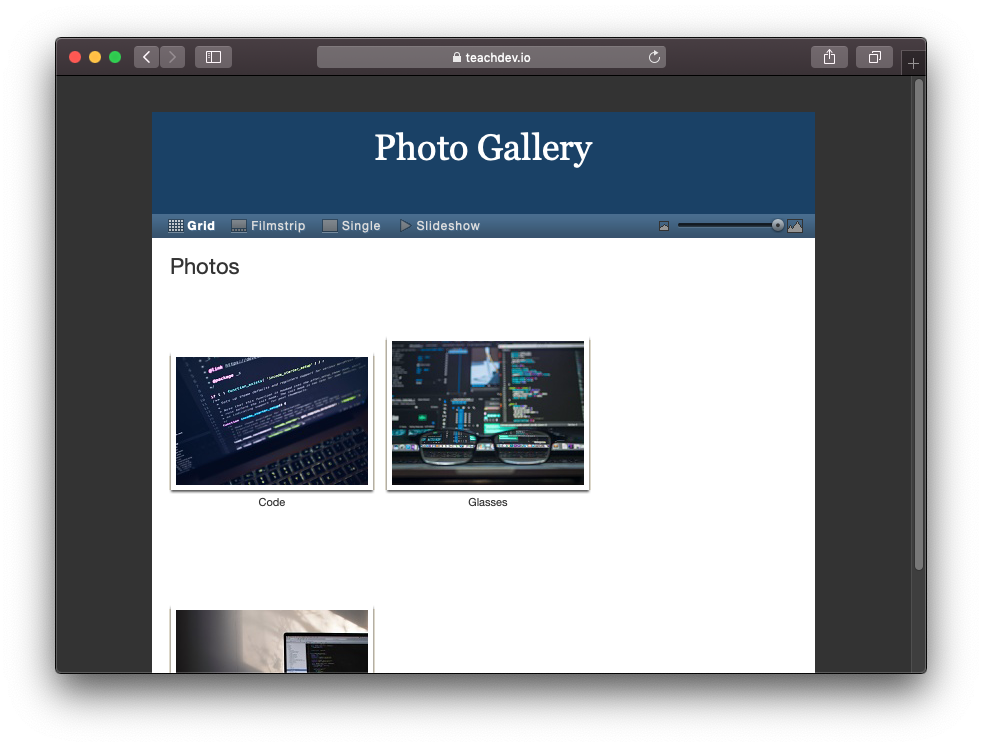This screenshot has height=747, width=982.
Task: Open the Code photo thumbnail
Action: (272, 421)
